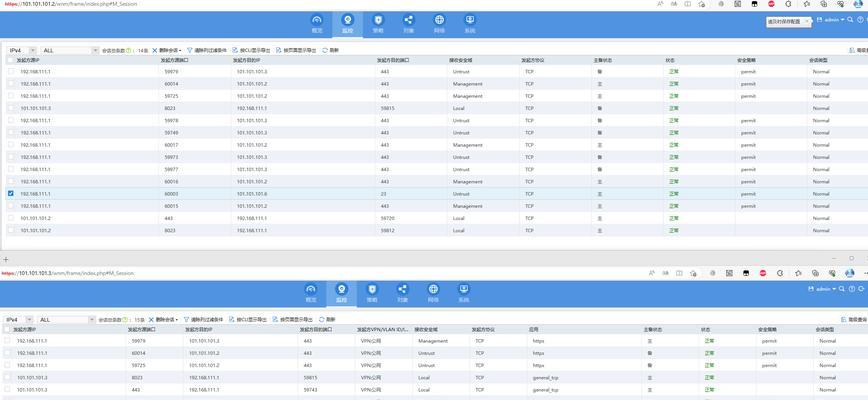
Task: Switch to 概览 tab in the 101.101.101.3 window
Action: coord(311,293)
